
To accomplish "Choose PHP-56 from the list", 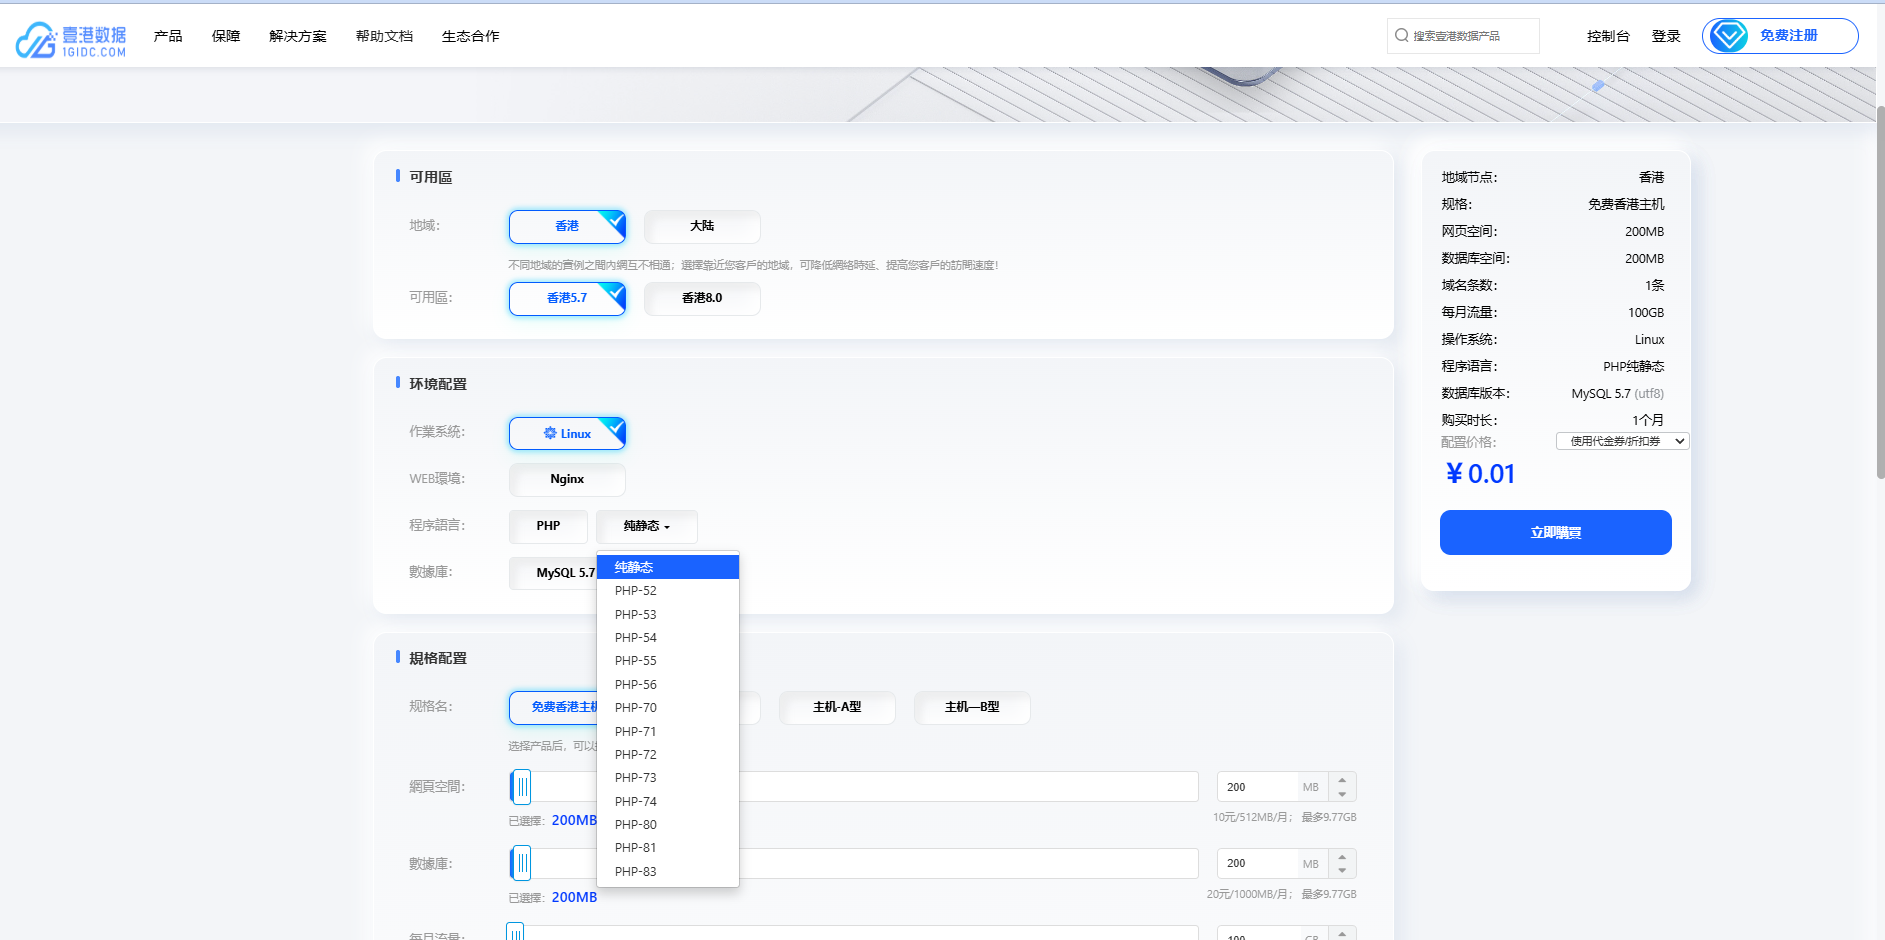I will coord(668,685).
